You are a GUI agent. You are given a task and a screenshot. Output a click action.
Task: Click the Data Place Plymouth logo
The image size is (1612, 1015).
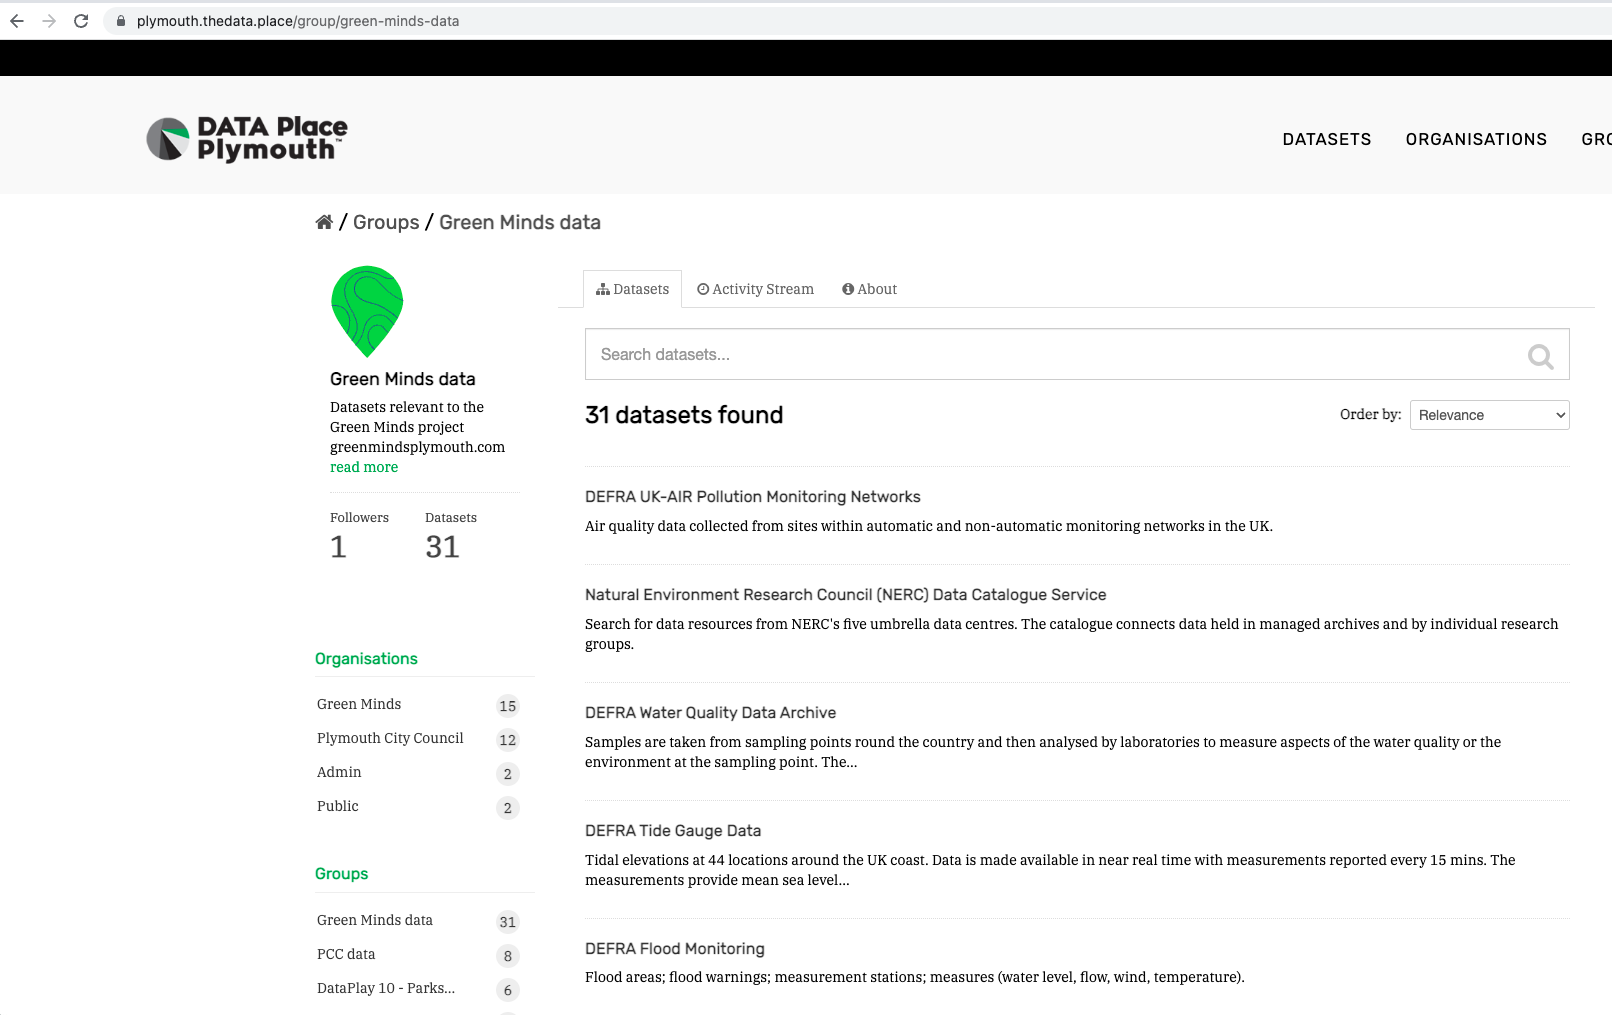(x=247, y=139)
